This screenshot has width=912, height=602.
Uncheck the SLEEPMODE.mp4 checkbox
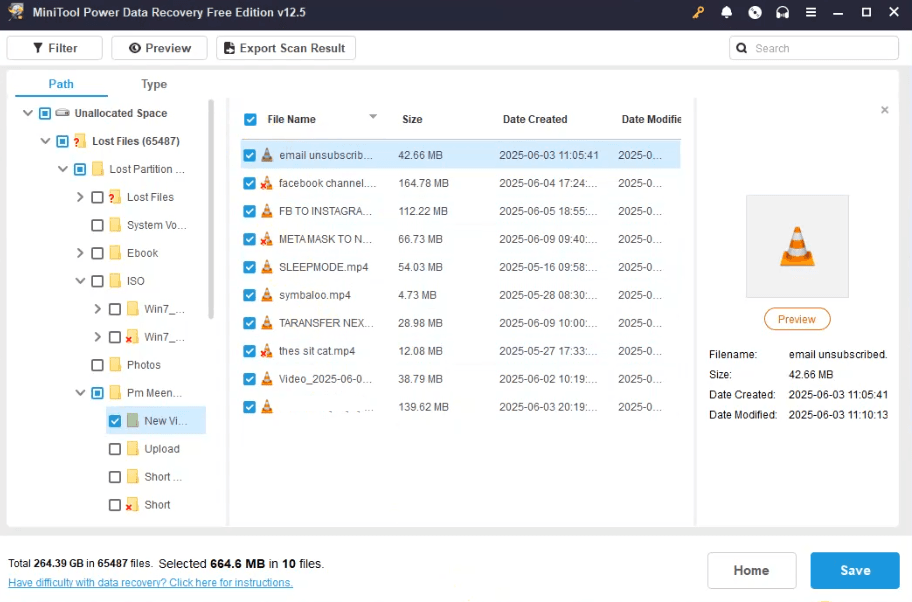[x=250, y=267]
